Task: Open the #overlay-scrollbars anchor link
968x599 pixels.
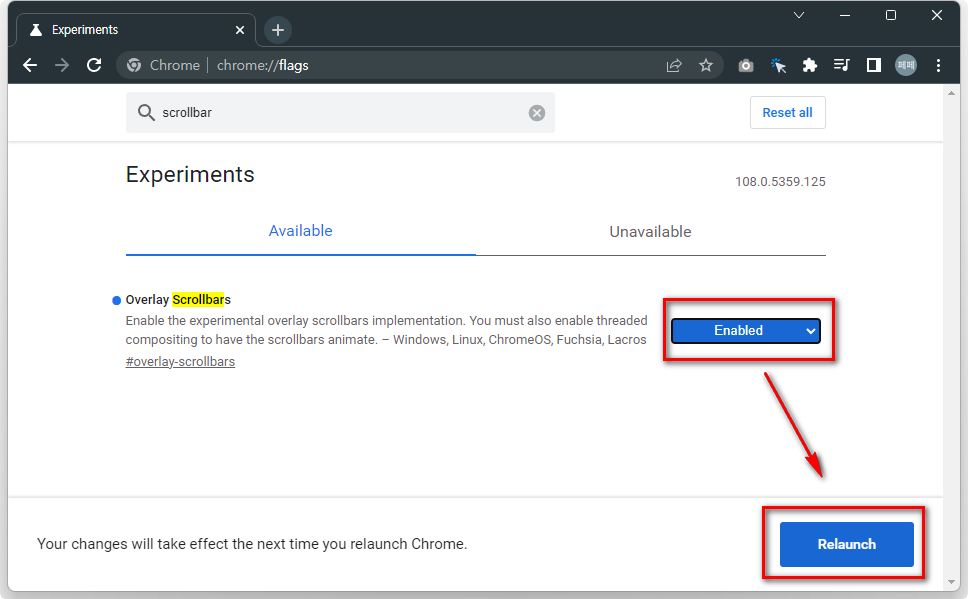Action: tap(180, 362)
